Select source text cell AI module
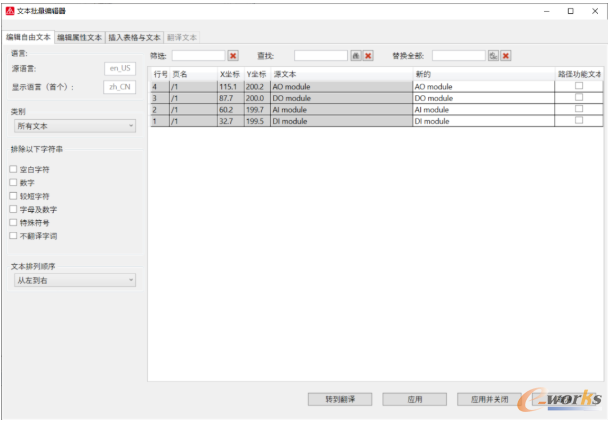The height and width of the screenshot is (422, 612). point(342,109)
